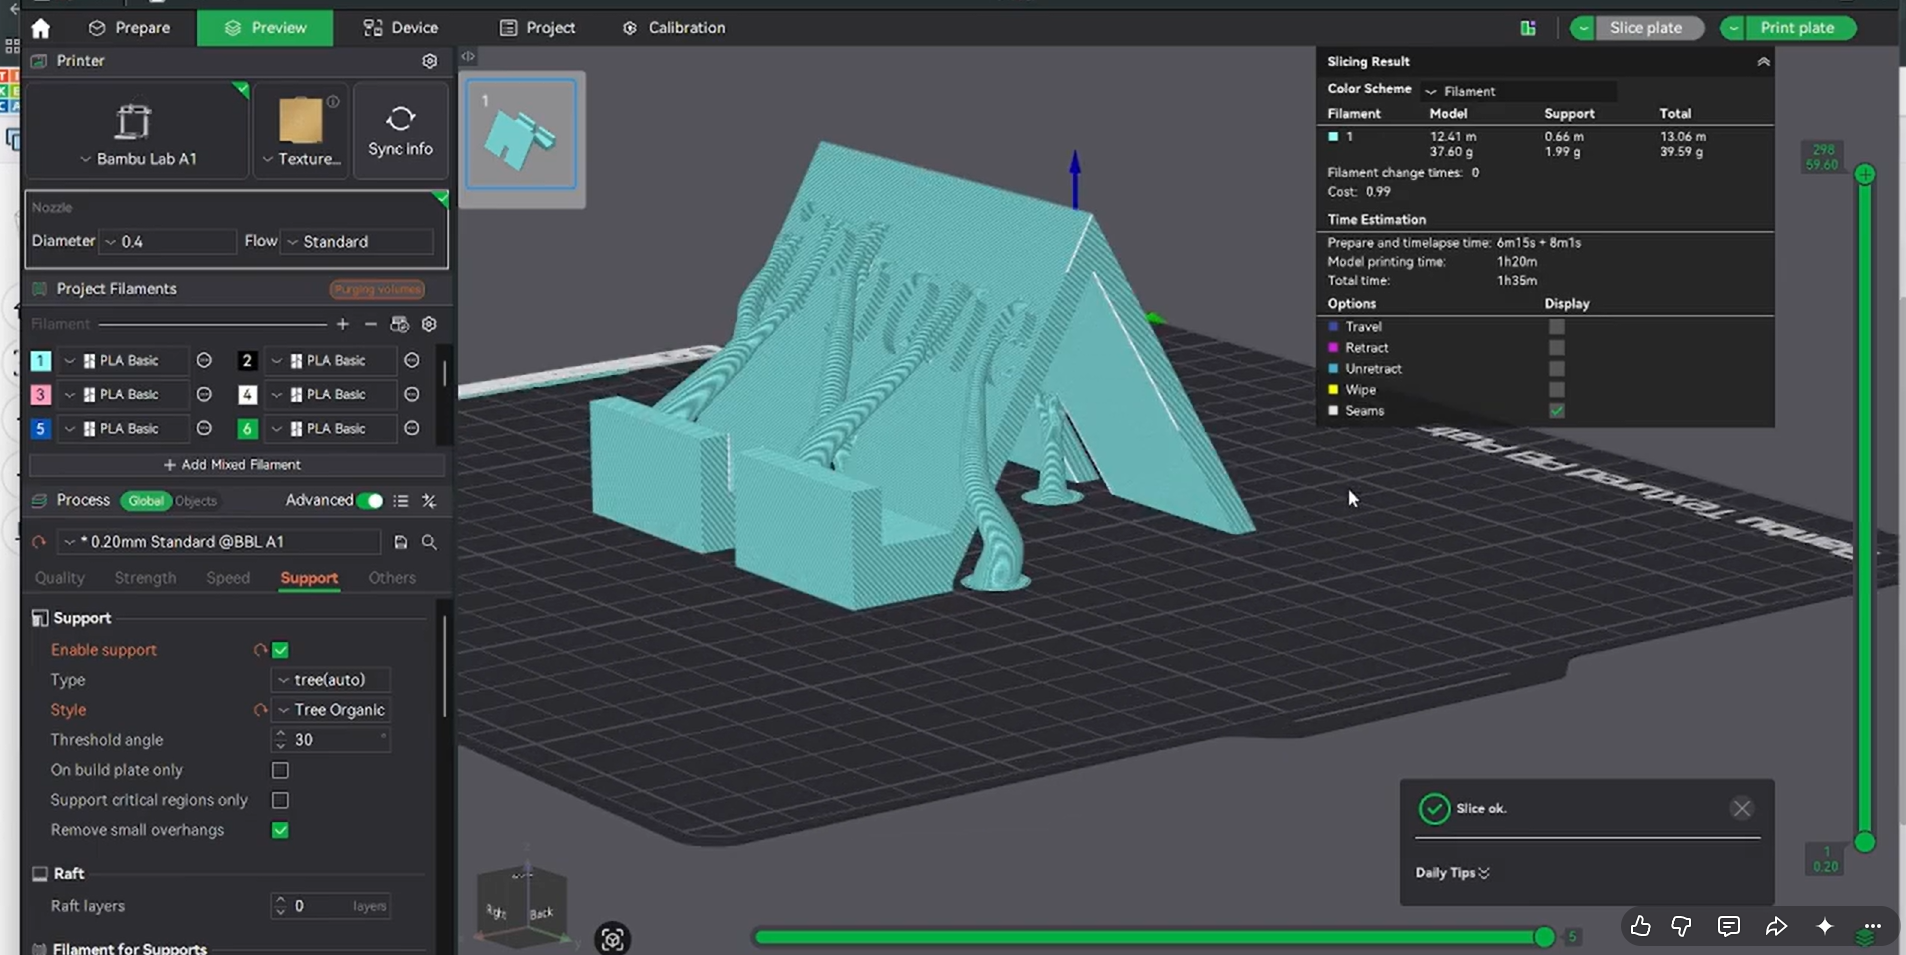Click the Purging volumes button
The width and height of the screenshot is (1906, 955).
(377, 289)
